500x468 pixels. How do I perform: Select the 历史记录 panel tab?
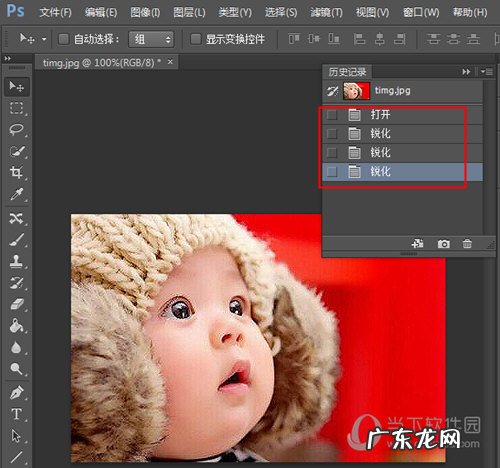[x=347, y=72]
